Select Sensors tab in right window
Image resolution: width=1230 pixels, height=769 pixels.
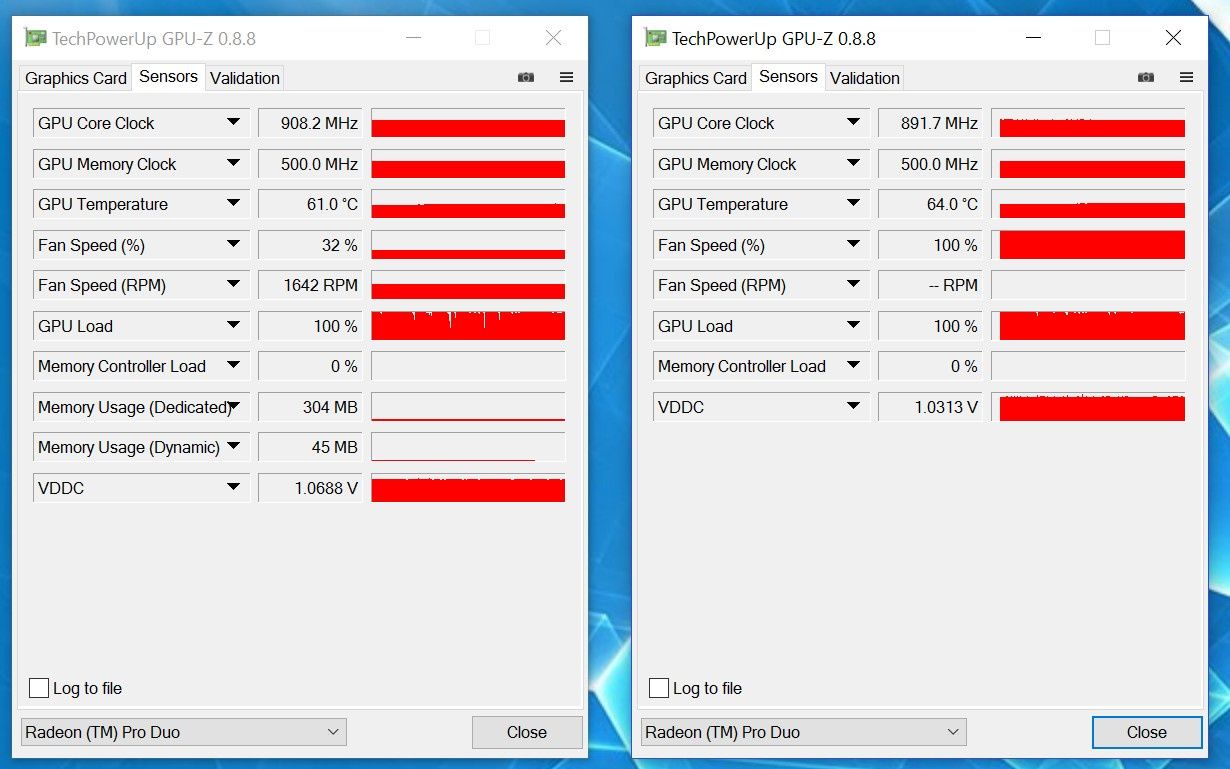tap(788, 77)
